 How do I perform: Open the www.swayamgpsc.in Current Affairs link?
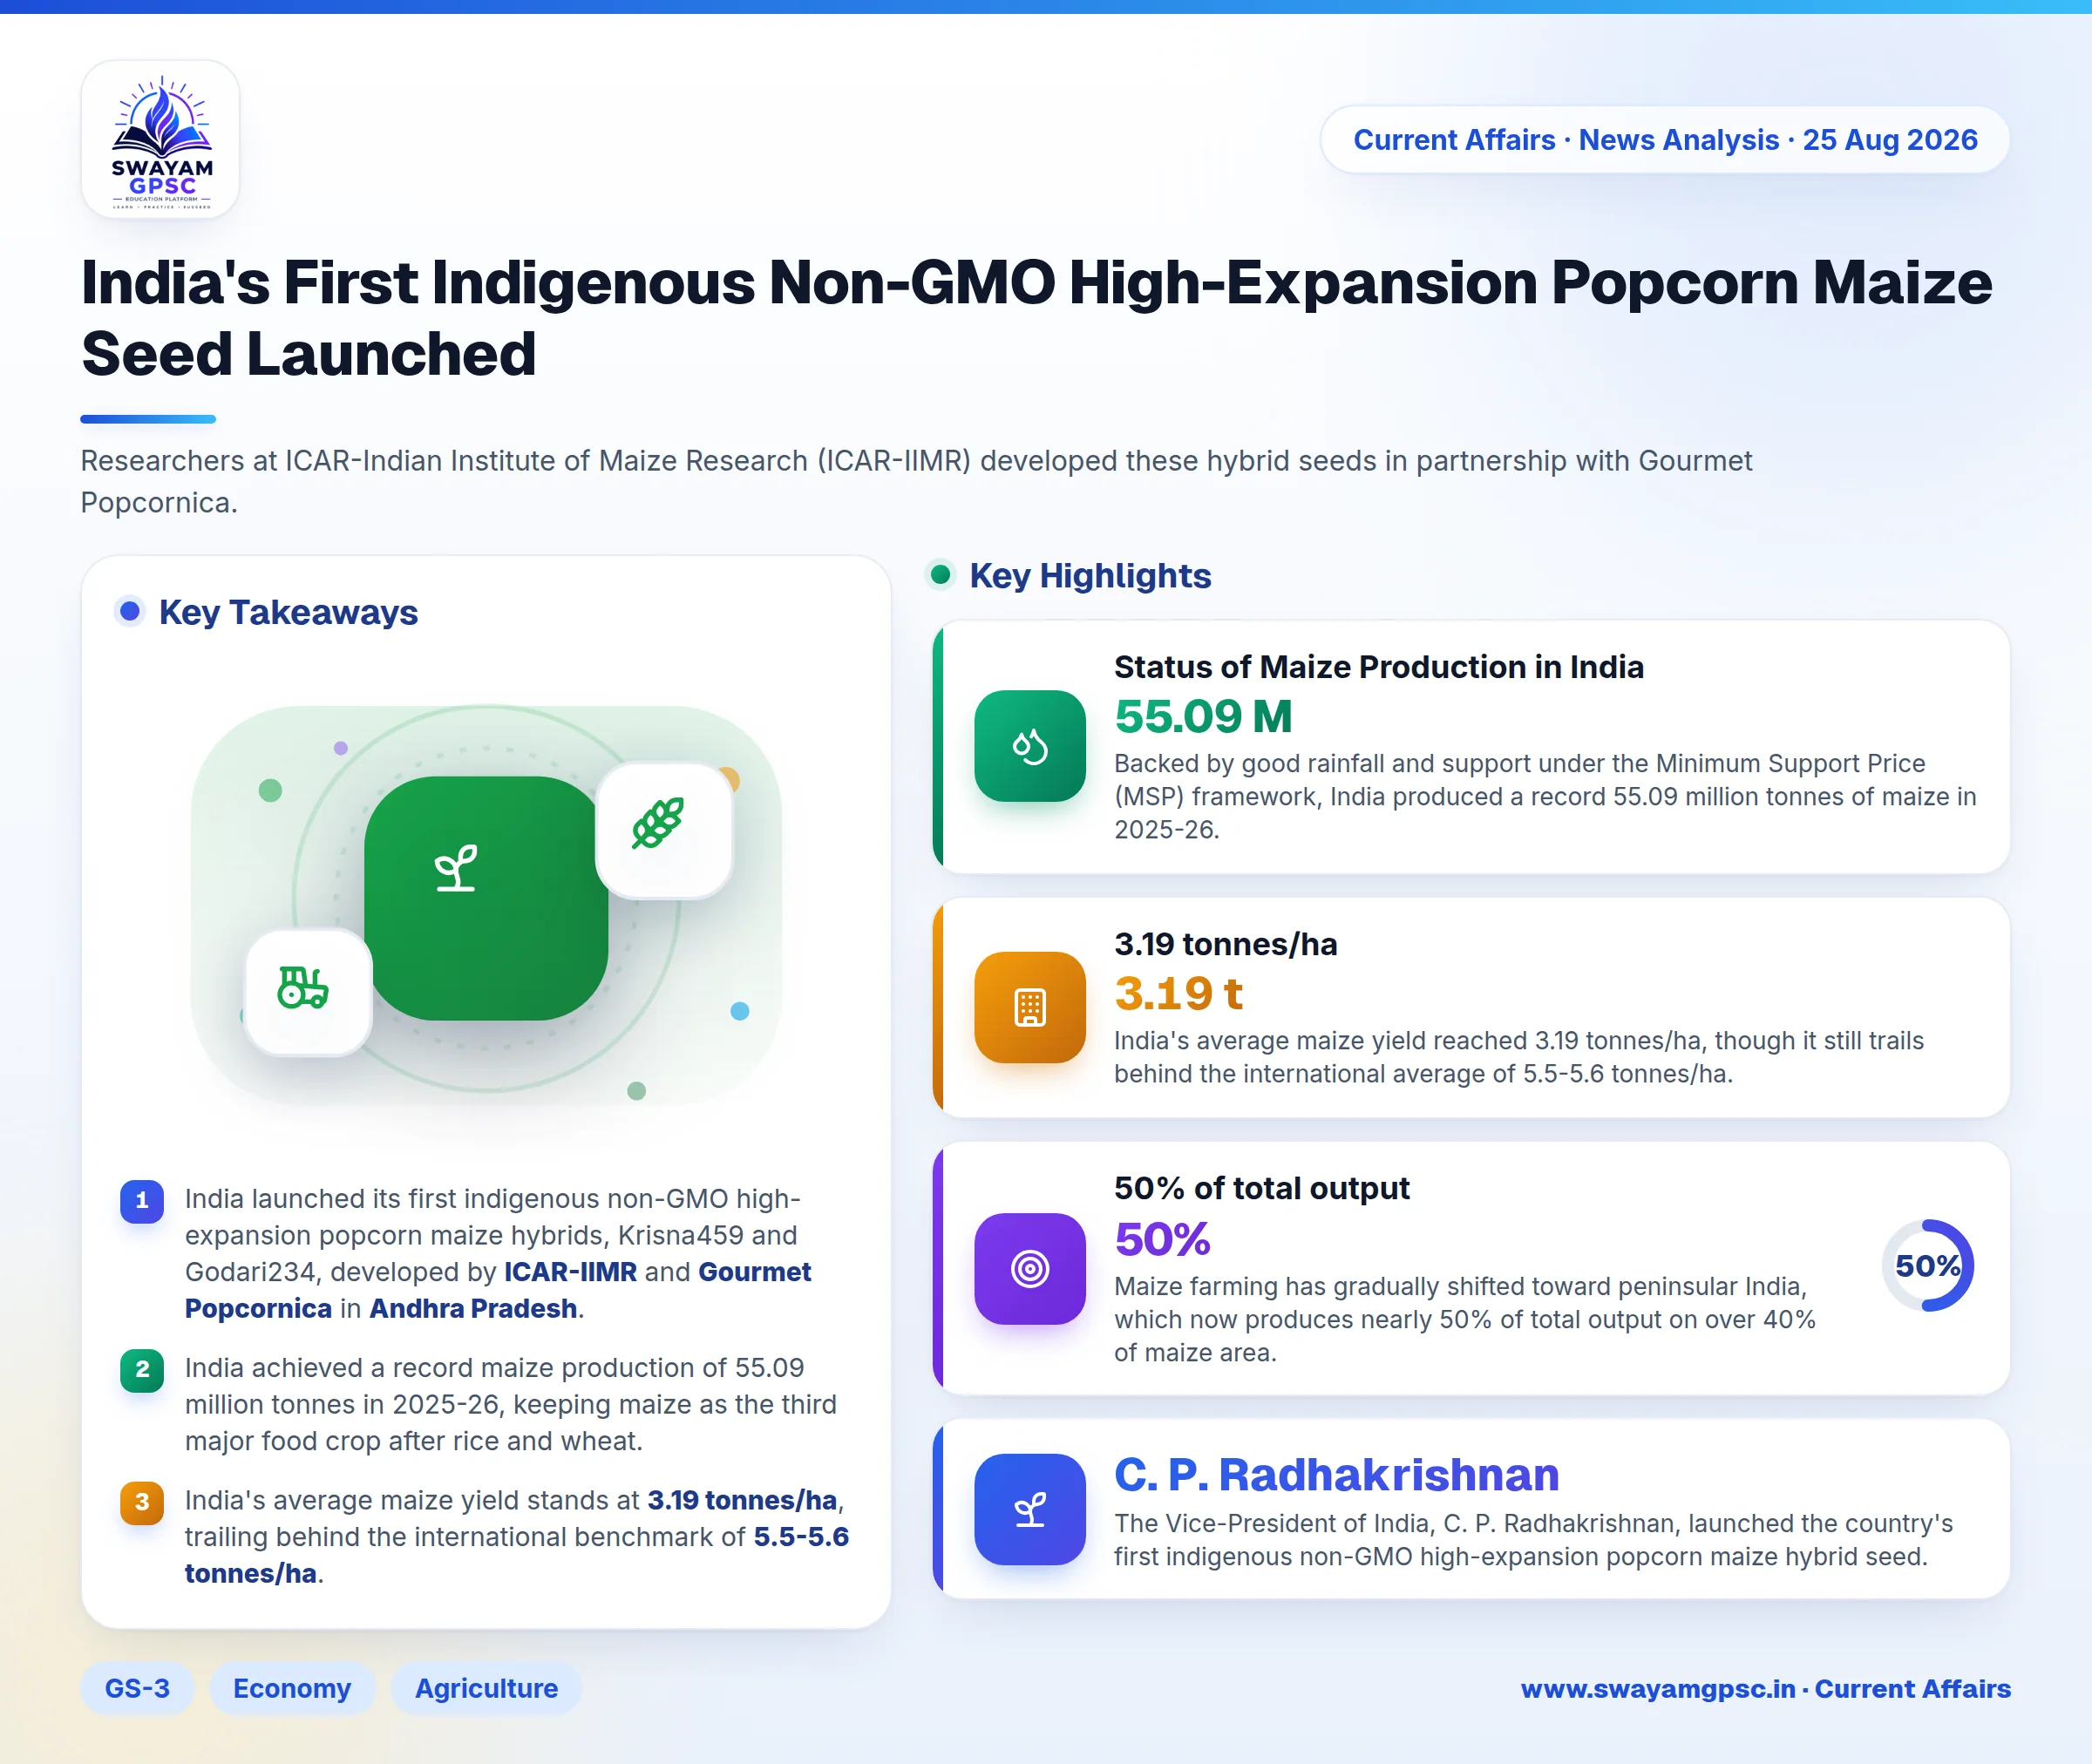click(x=1765, y=1688)
